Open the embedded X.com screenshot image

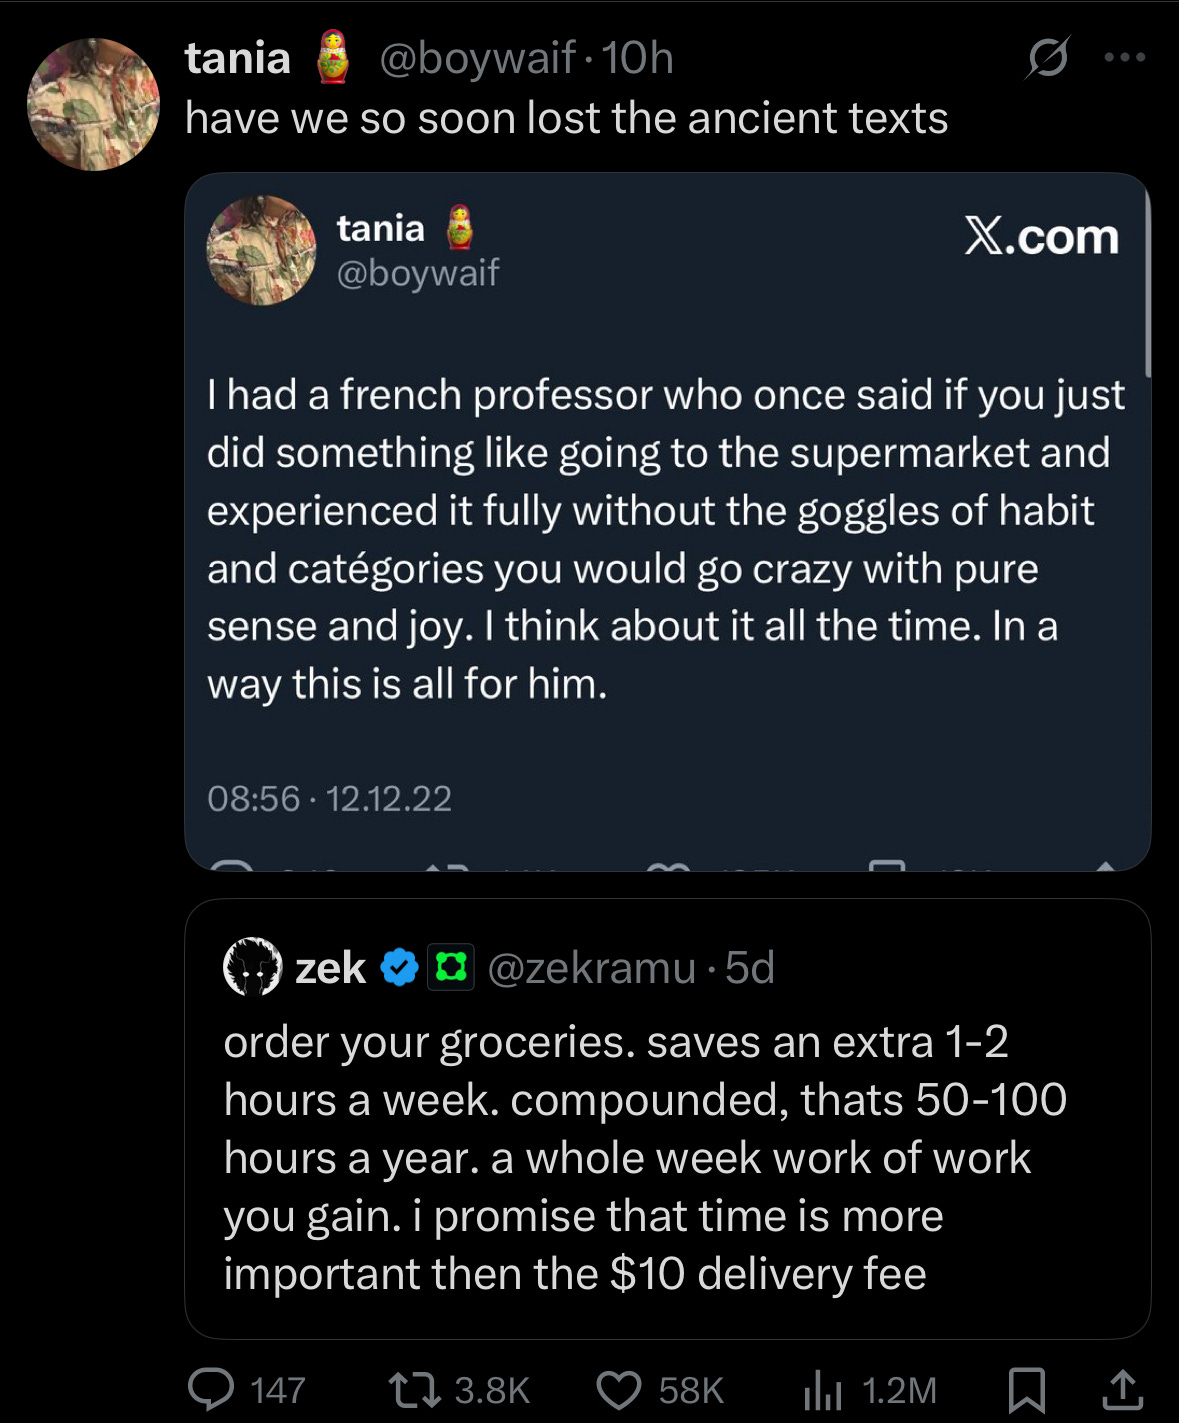667,520
